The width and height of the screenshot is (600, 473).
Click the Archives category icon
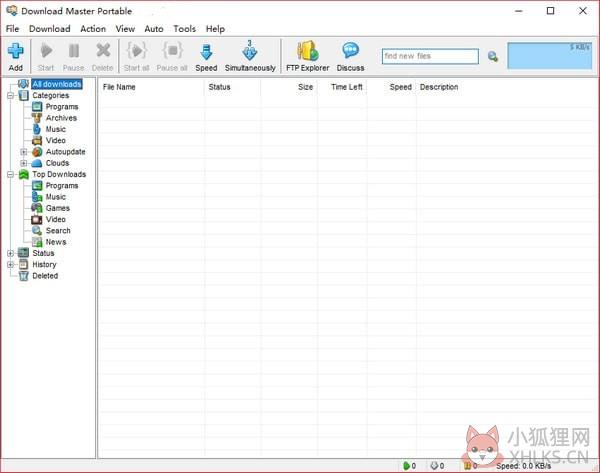(x=37, y=118)
